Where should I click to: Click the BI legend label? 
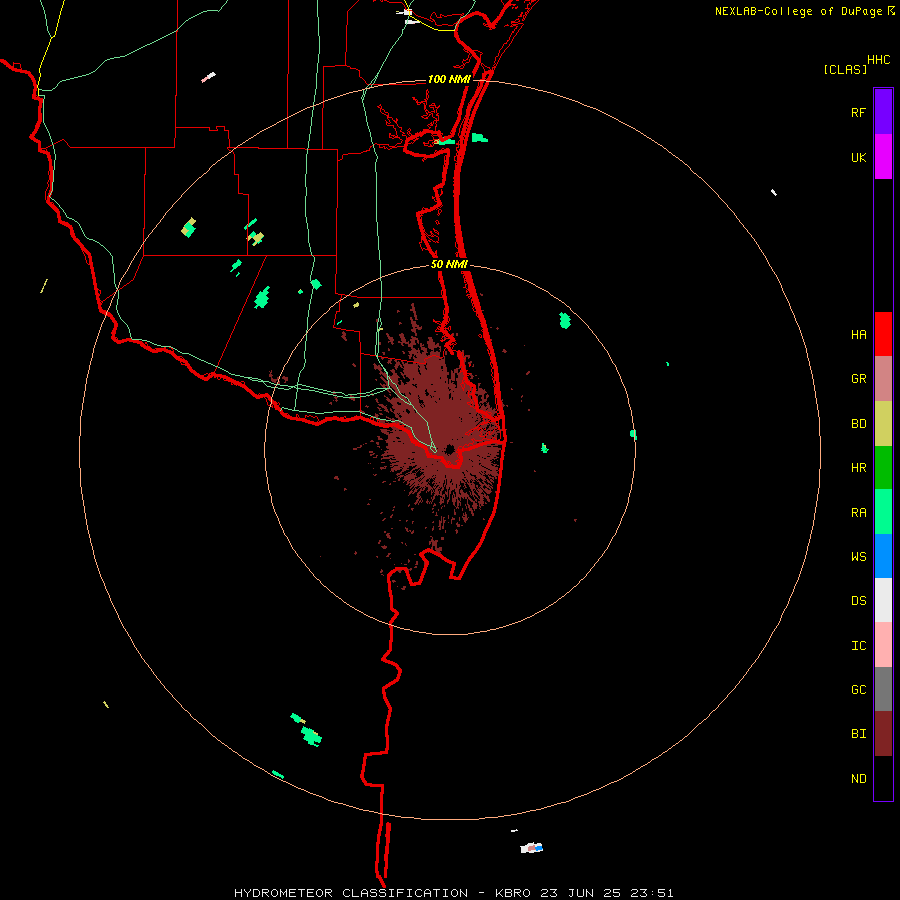[858, 734]
